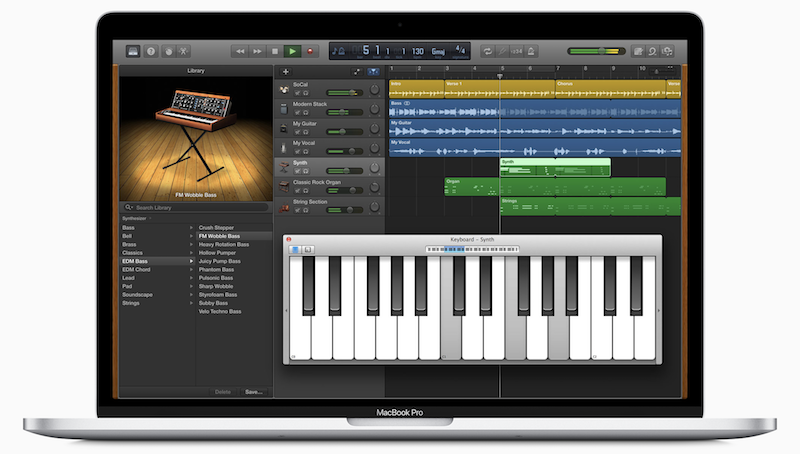The width and height of the screenshot is (800, 454).
Task: Click the Record button
Action: pyautogui.click(x=311, y=50)
